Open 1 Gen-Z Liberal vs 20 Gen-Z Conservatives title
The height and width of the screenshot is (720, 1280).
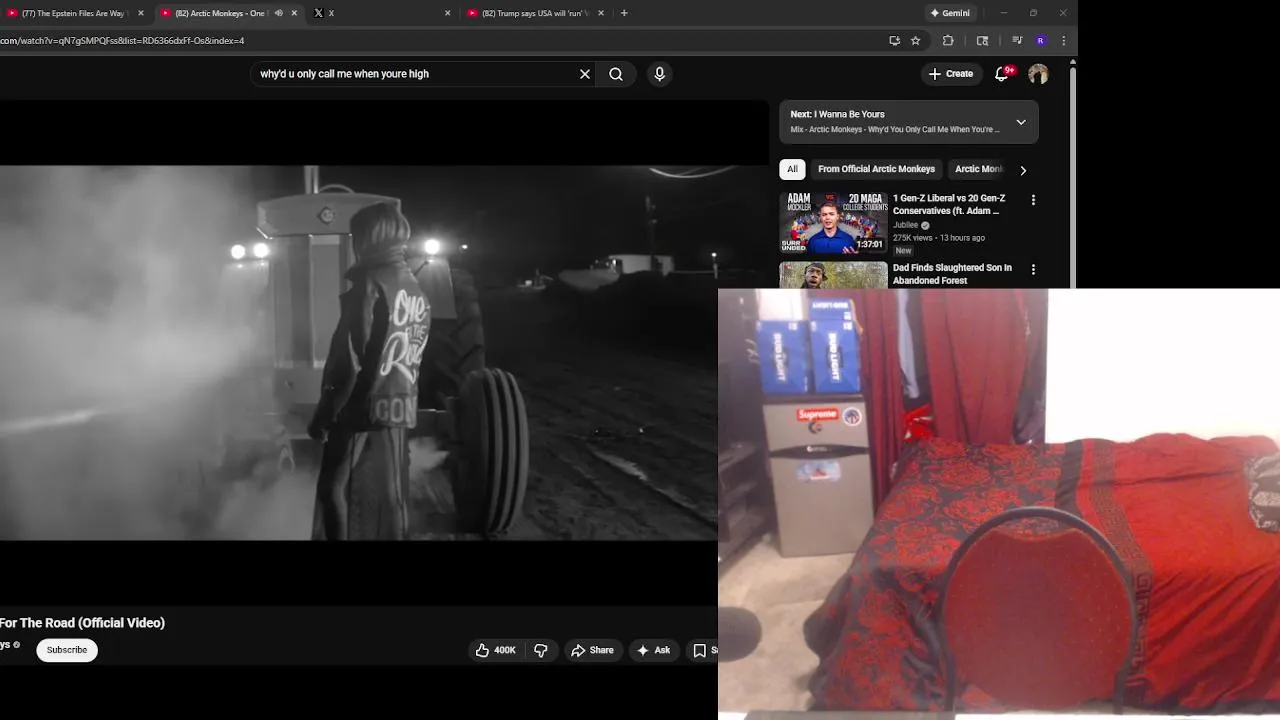(949, 205)
